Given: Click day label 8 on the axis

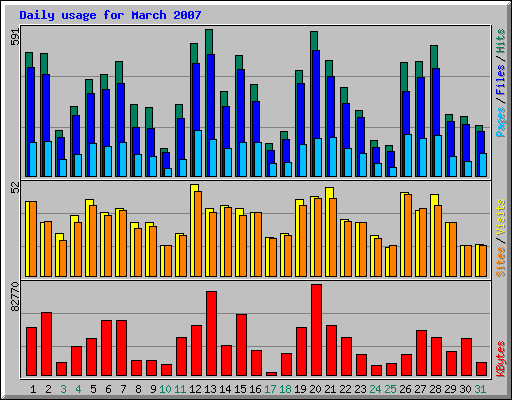Looking at the screenshot, I should click(x=138, y=389).
